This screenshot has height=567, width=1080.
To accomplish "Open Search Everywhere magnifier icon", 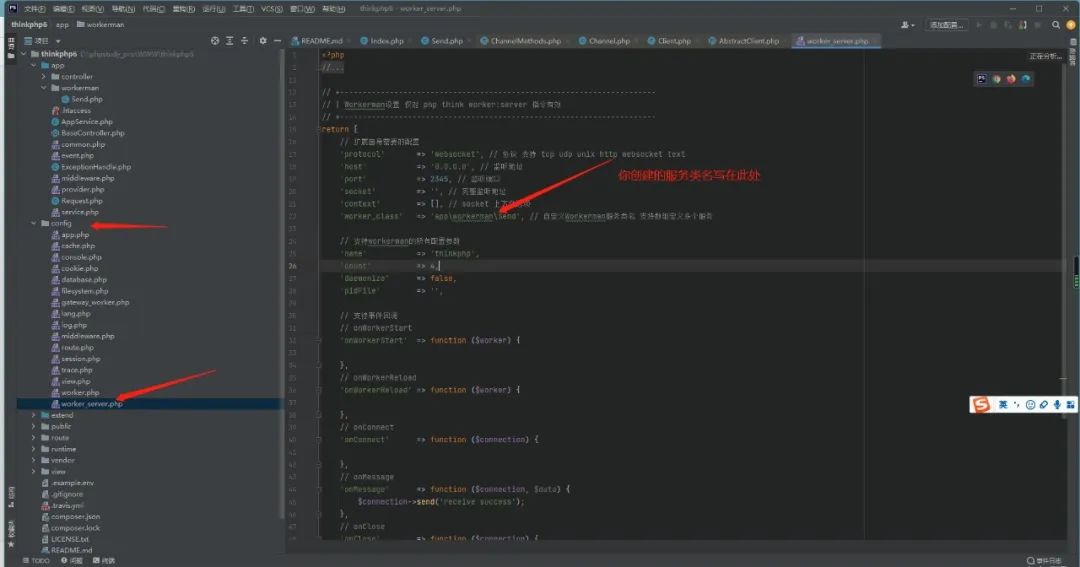I will point(1056,25).
